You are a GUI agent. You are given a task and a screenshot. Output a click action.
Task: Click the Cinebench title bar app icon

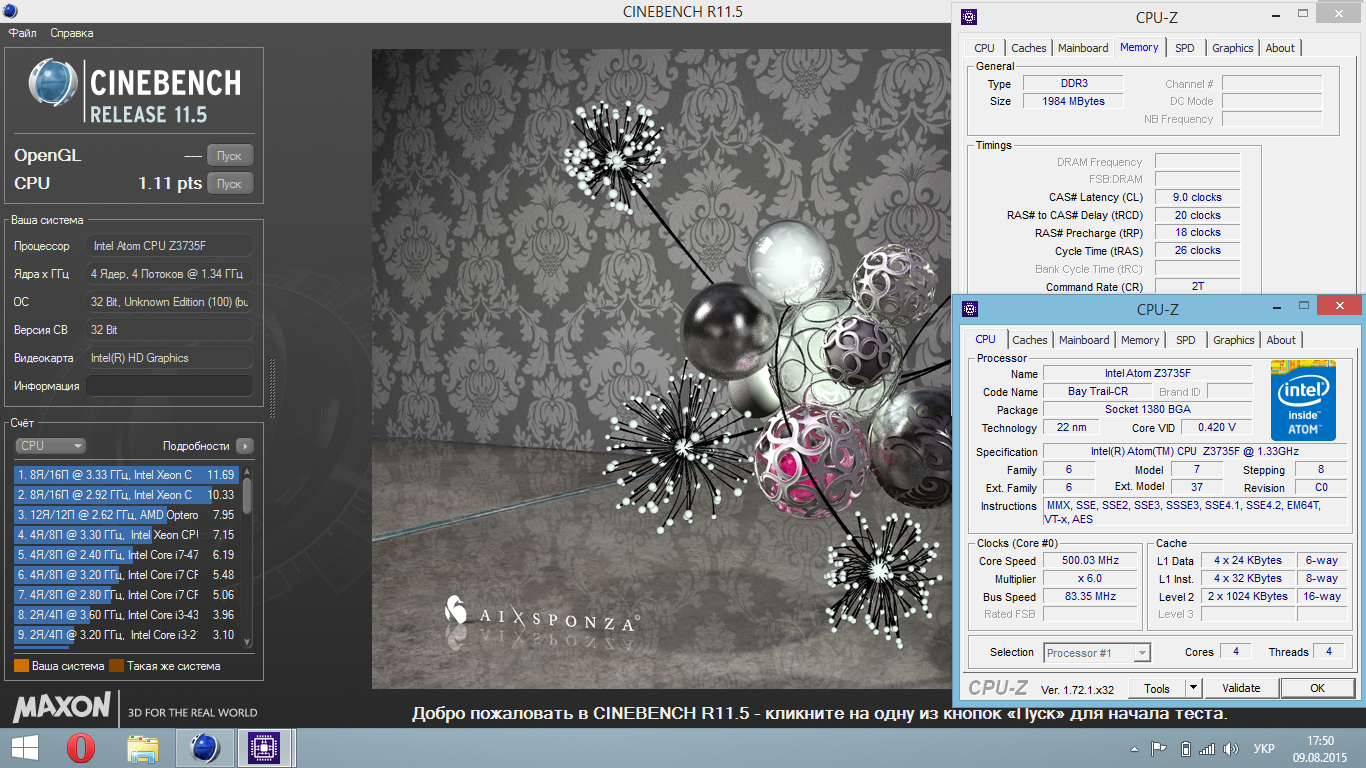pos(9,9)
